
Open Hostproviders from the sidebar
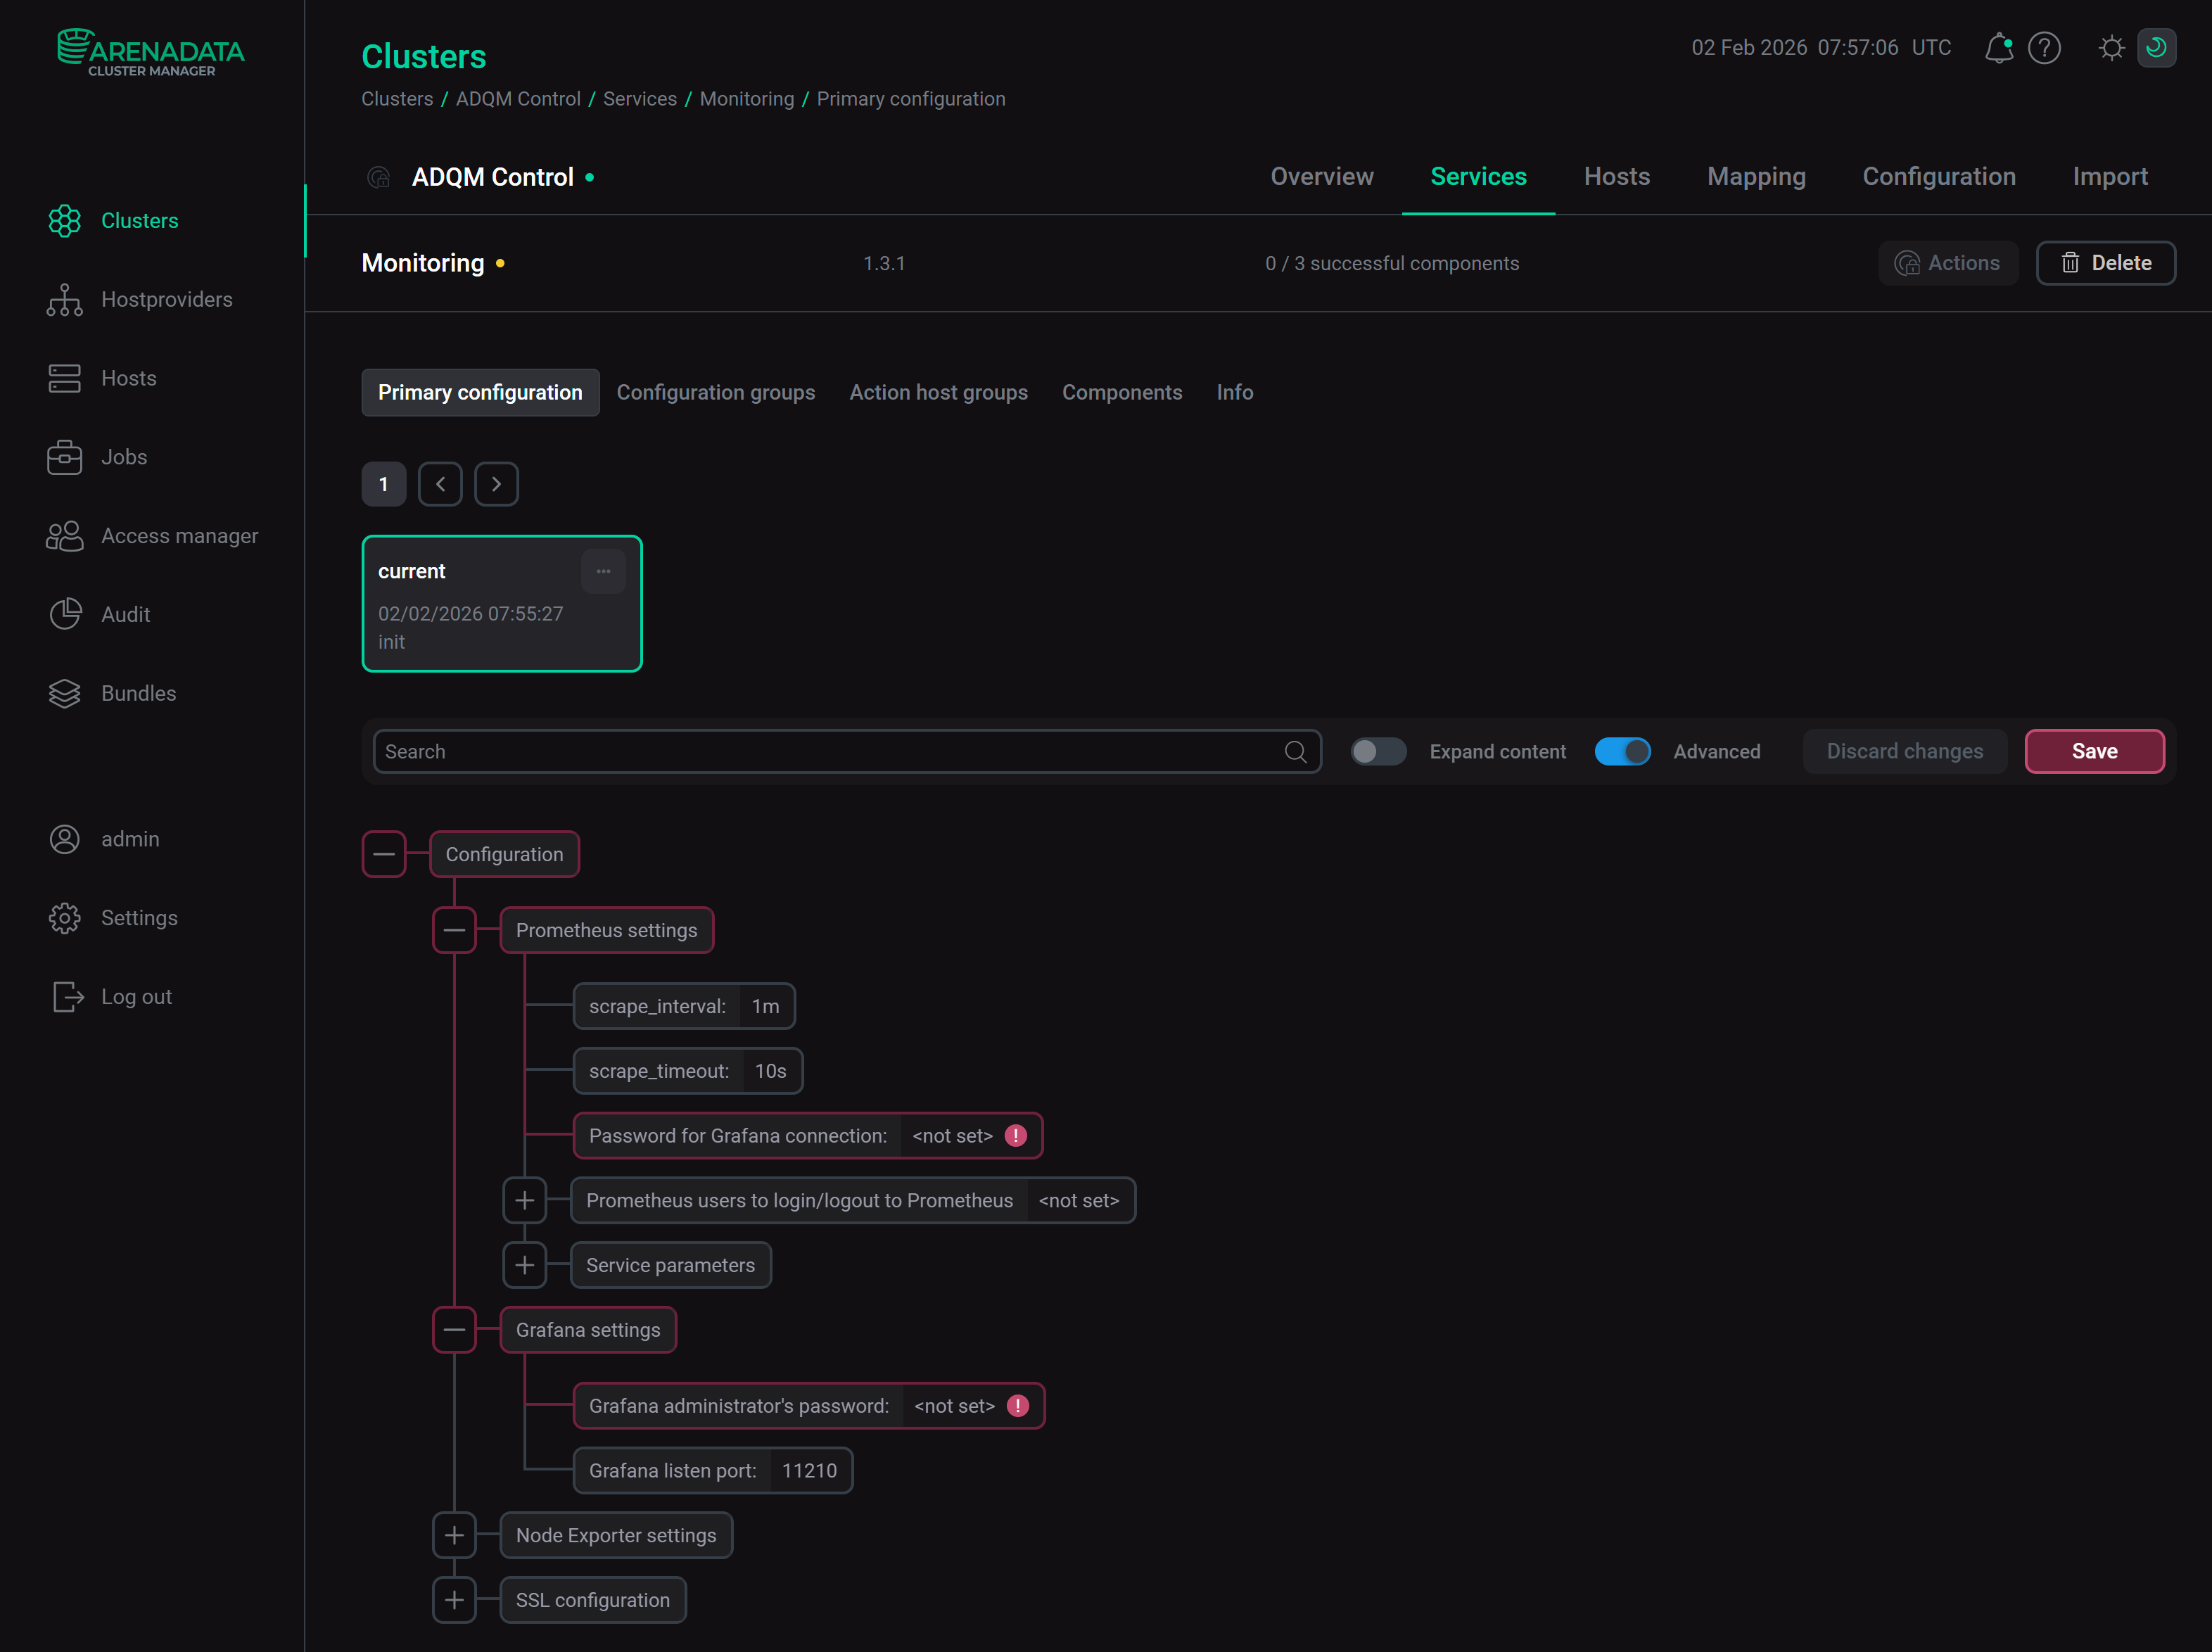click(65, 299)
